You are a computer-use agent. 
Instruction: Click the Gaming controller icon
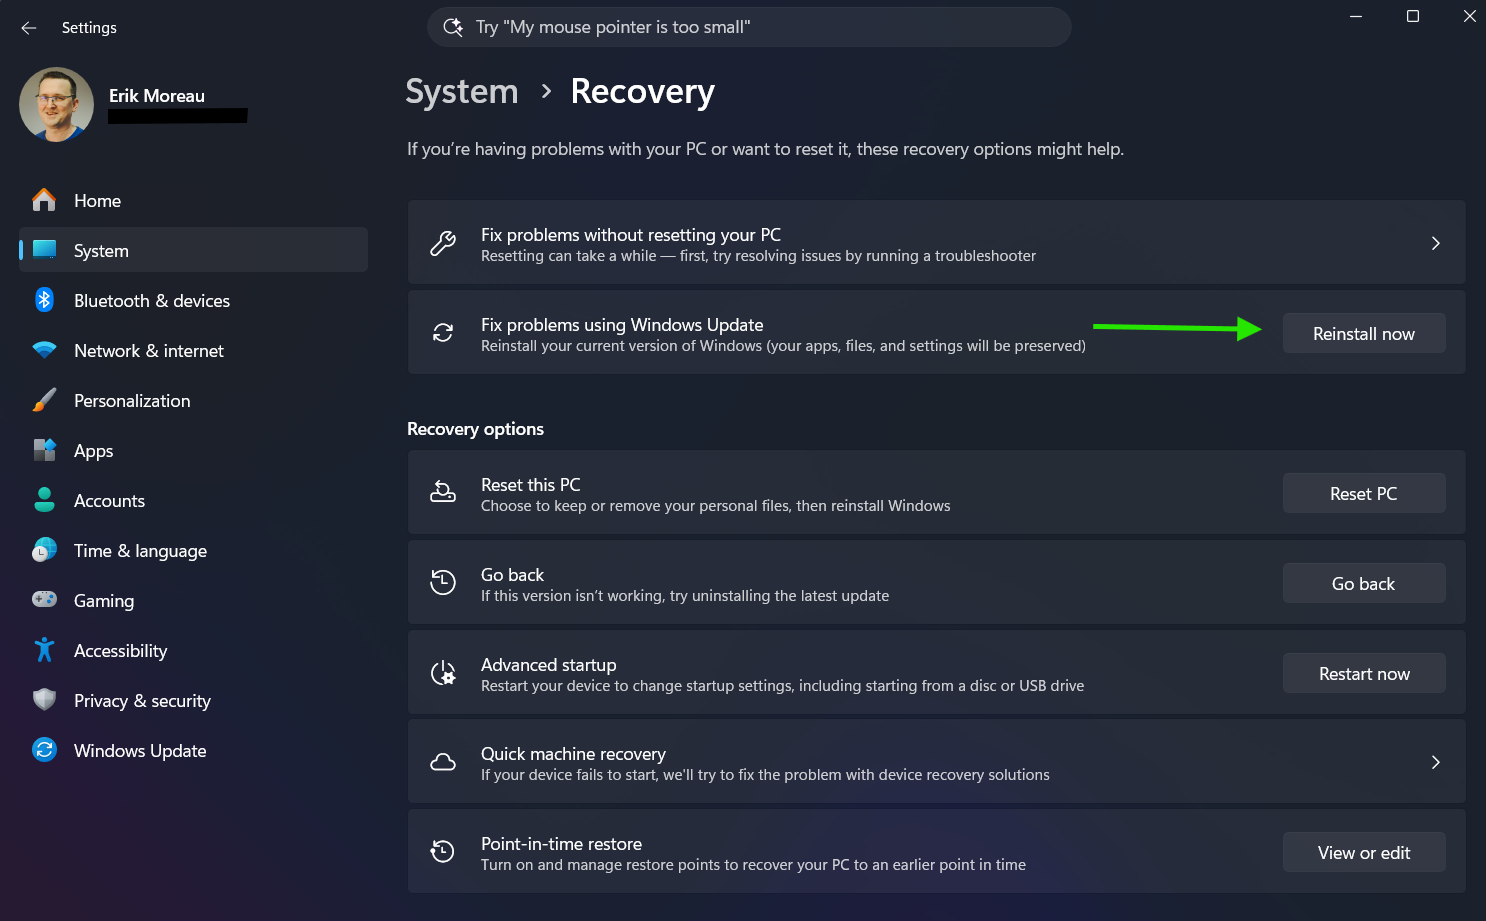(x=44, y=600)
